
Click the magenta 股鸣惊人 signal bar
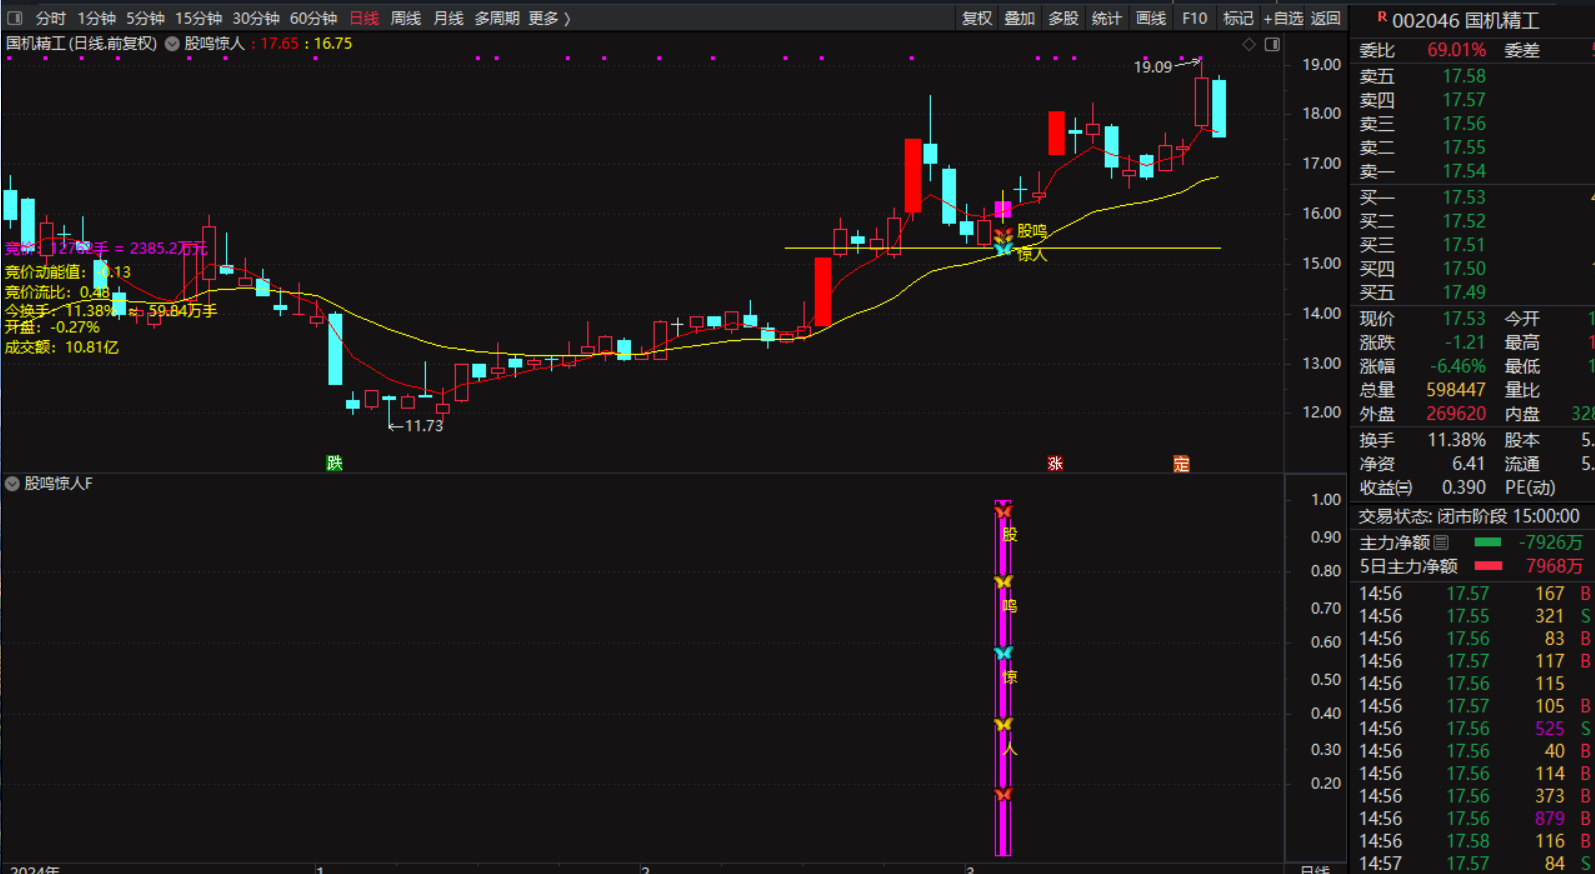click(1003, 678)
